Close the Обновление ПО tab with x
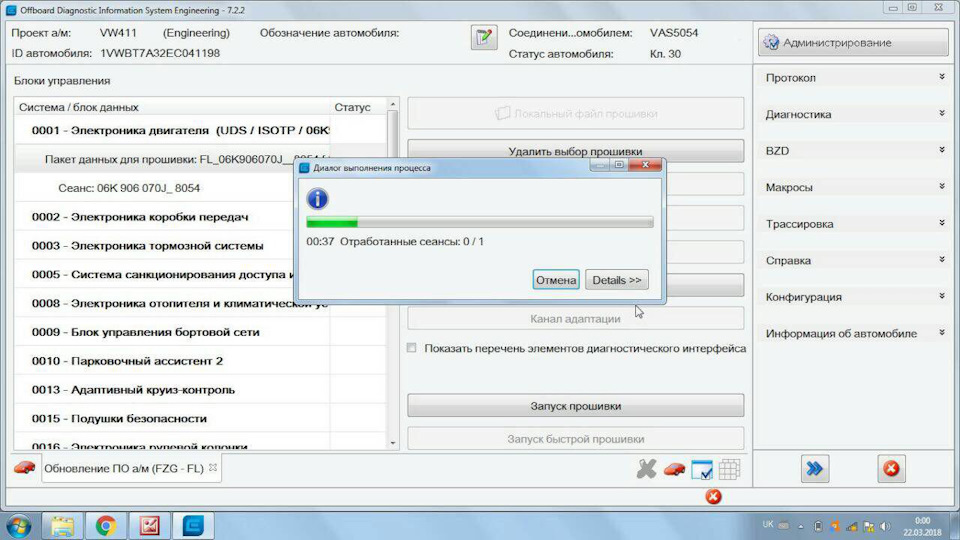 pyautogui.click(x=213, y=467)
